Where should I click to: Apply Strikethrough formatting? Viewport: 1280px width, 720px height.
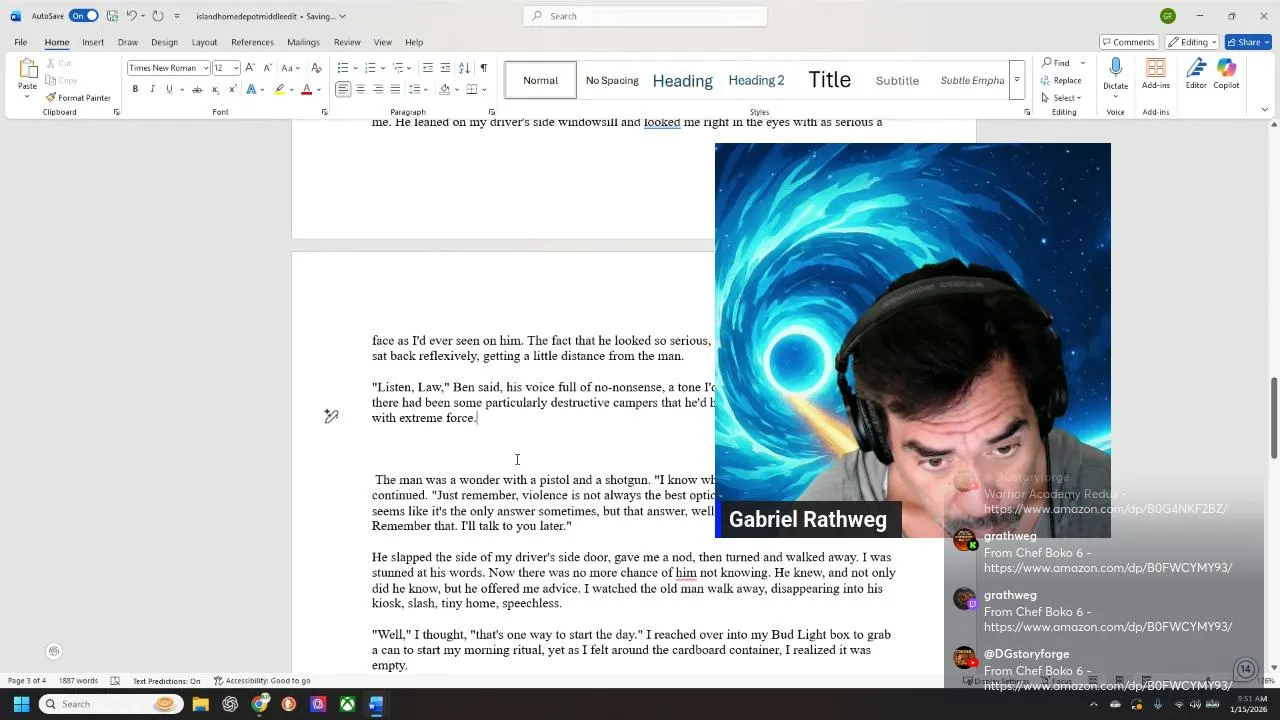[x=197, y=89]
